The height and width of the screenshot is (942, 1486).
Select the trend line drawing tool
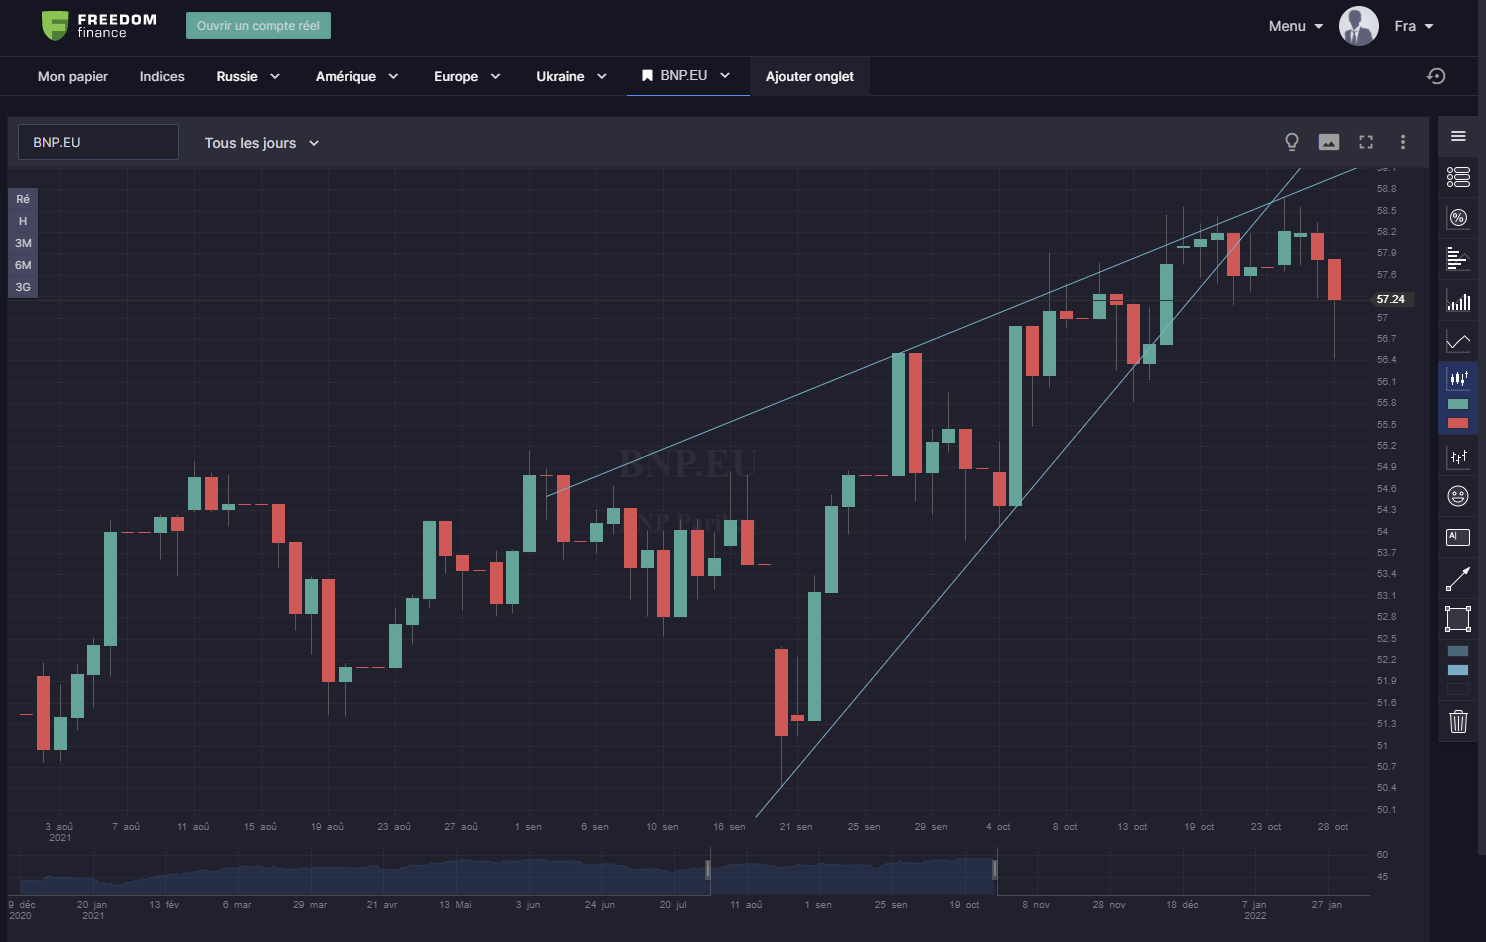point(1458,577)
